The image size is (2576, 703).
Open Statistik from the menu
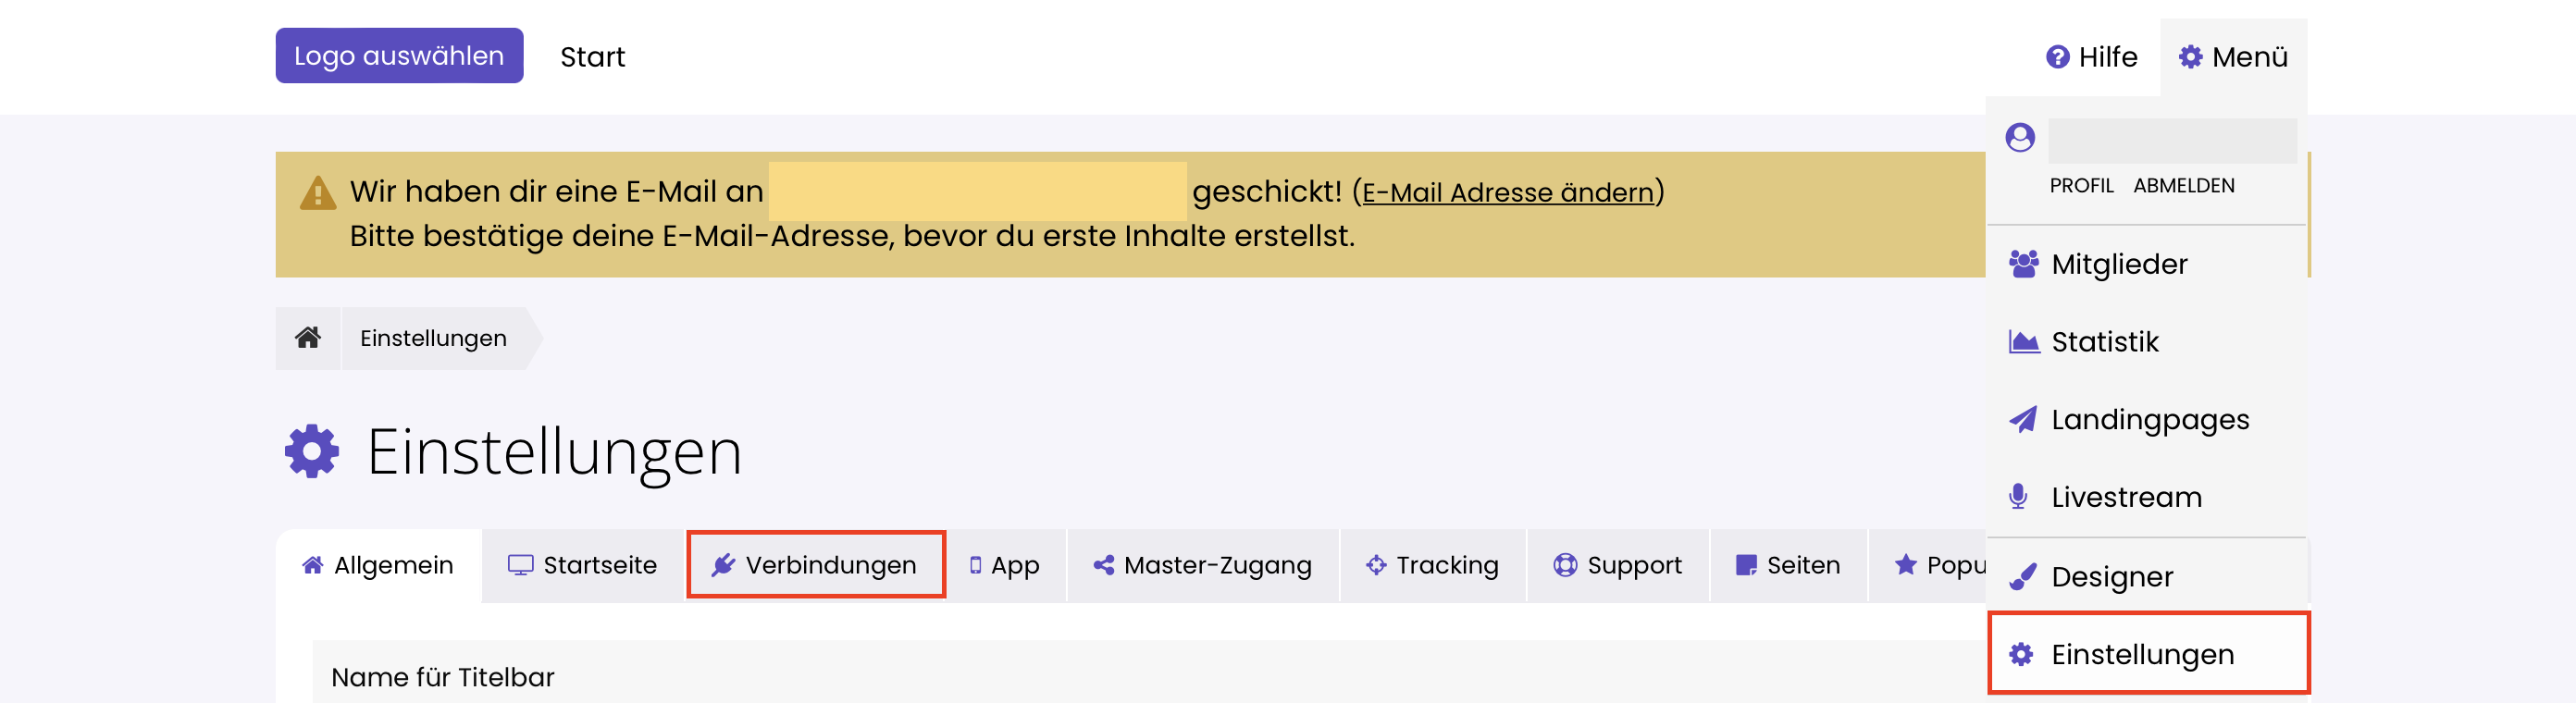(2104, 342)
